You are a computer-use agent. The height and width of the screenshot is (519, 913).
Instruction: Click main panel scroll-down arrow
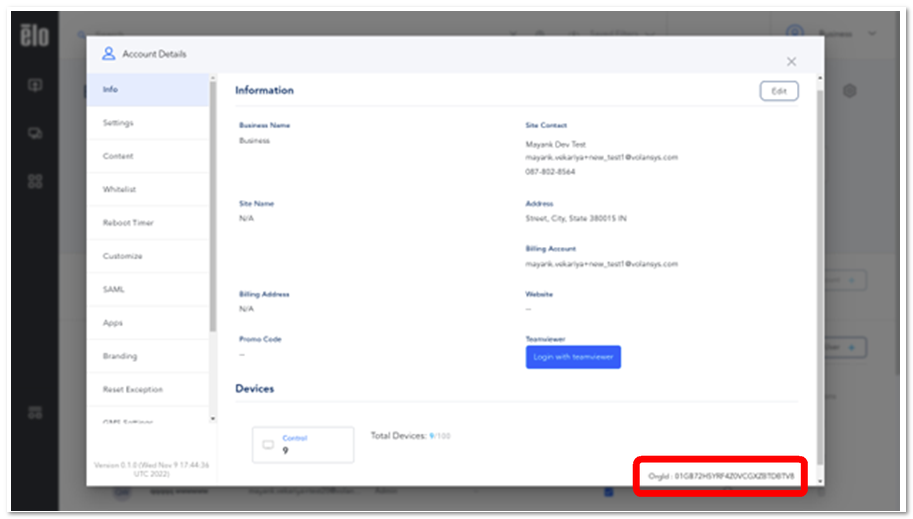[820, 481]
